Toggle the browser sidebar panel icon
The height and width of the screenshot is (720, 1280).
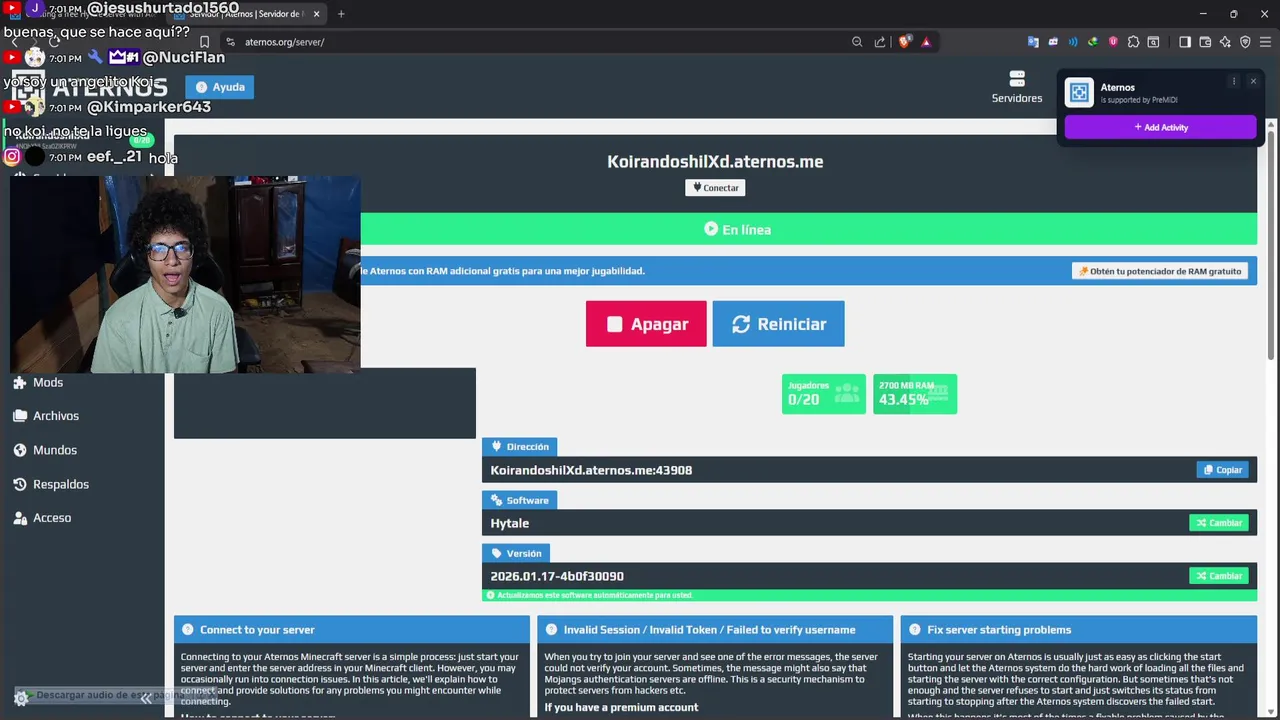click(1185, 42)
